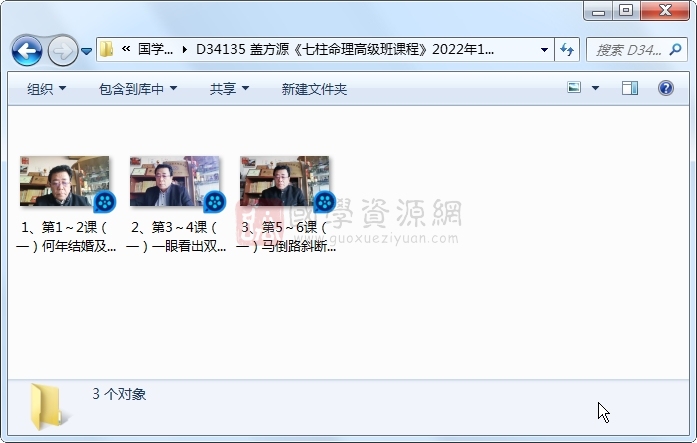Click the Forward navigation arrow button

coord(62,51)
